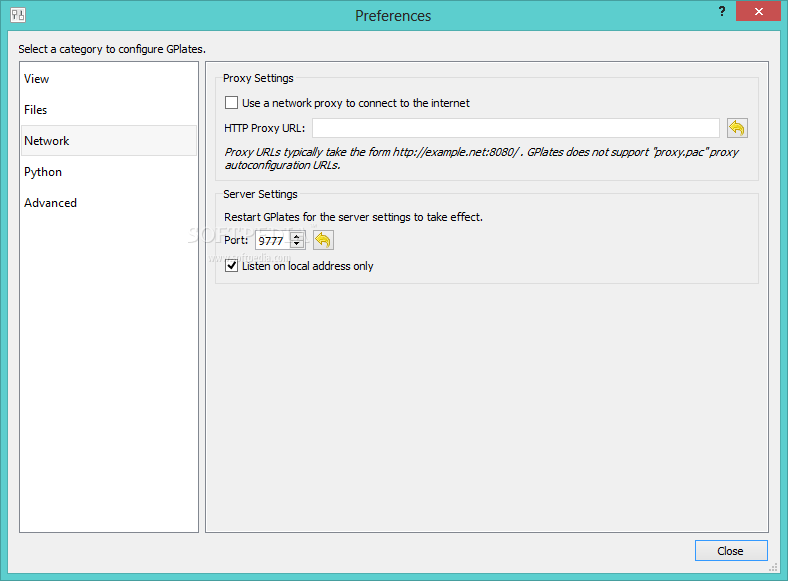This screenshot has height=581, width=788.
Task: Click inside the HTTP Proxy URL field
Action: coord(516,128)
